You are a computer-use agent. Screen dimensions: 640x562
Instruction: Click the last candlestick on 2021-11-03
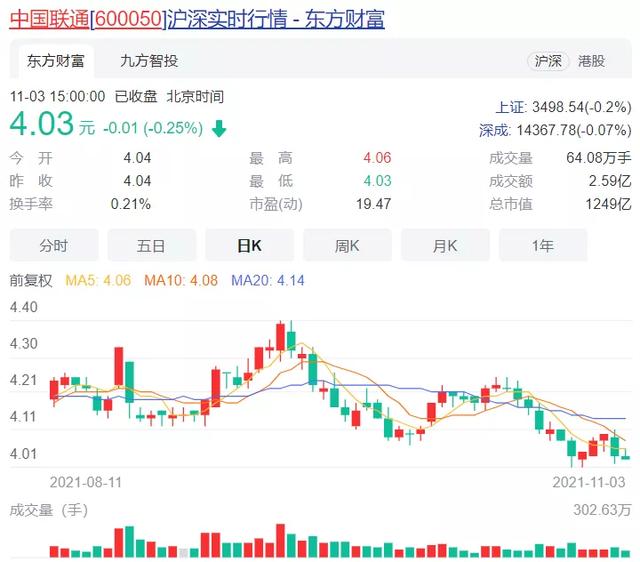pos(626,455)
